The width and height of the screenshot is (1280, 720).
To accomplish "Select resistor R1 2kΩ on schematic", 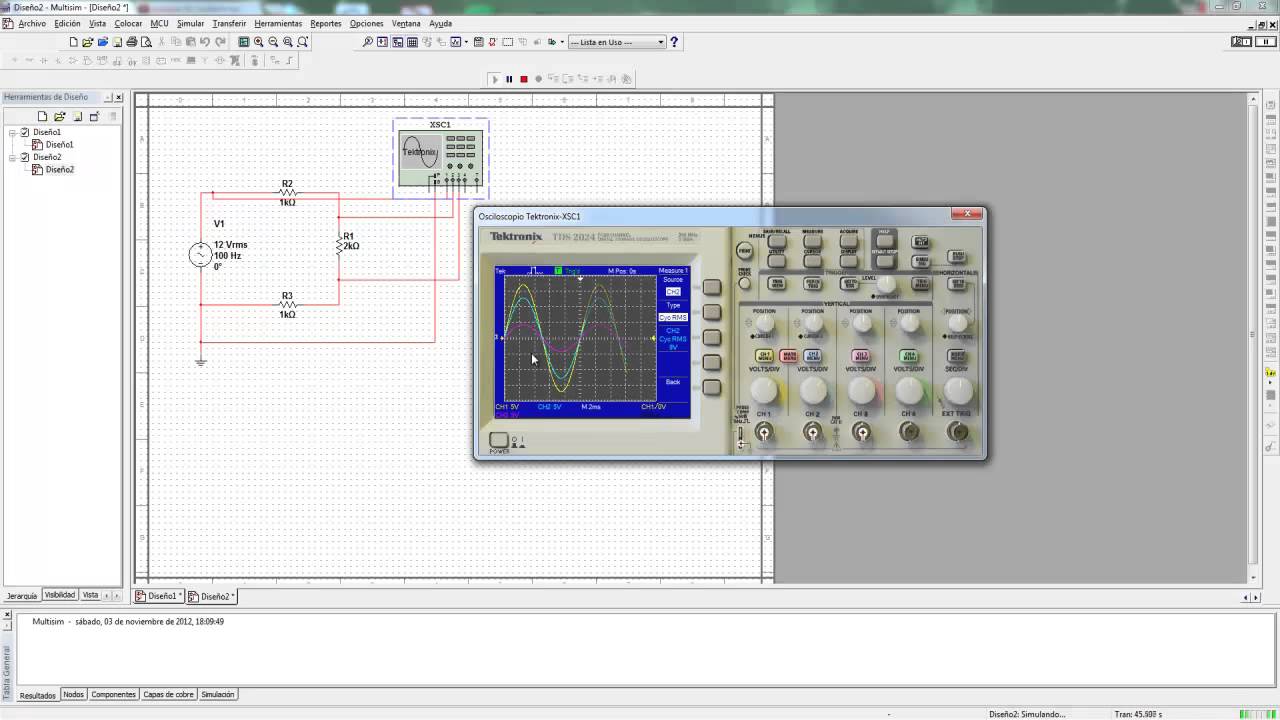I will [x=340, y=242].
